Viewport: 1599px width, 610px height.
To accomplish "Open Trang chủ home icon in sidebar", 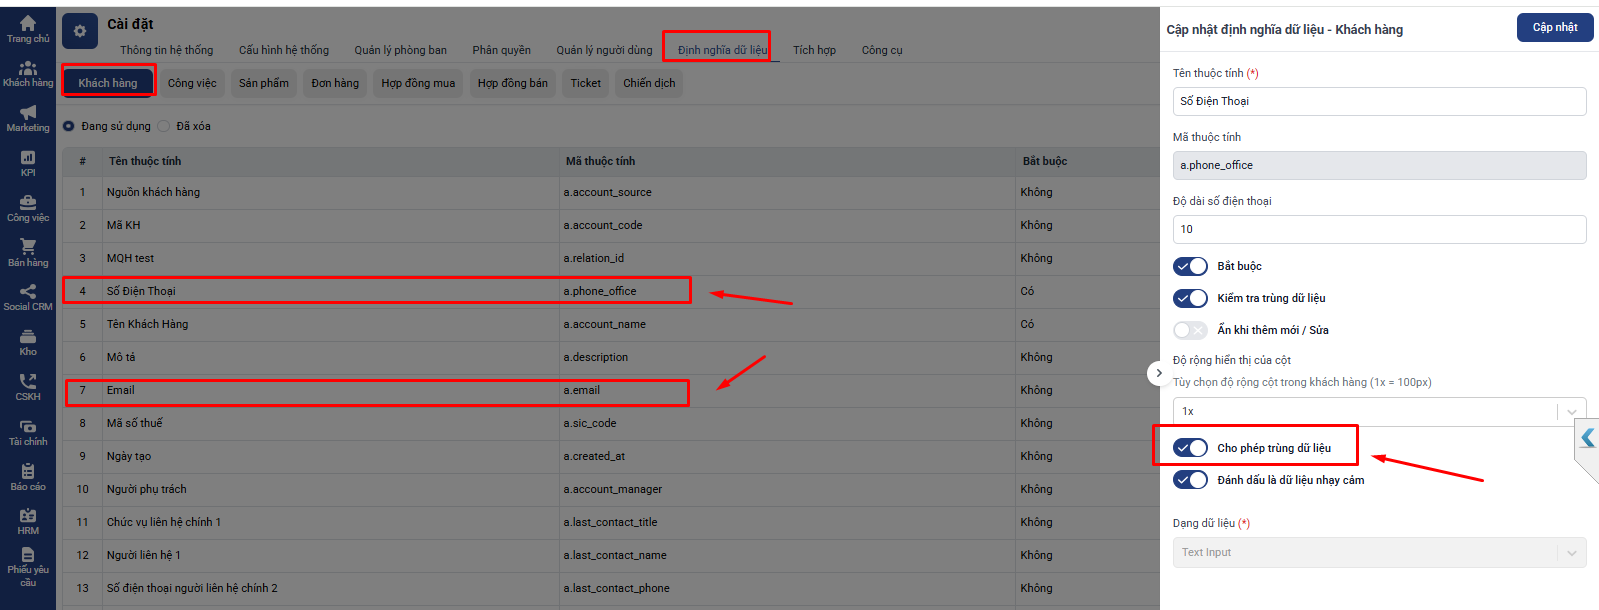I will pyautogui.click(x=28, y=23).
